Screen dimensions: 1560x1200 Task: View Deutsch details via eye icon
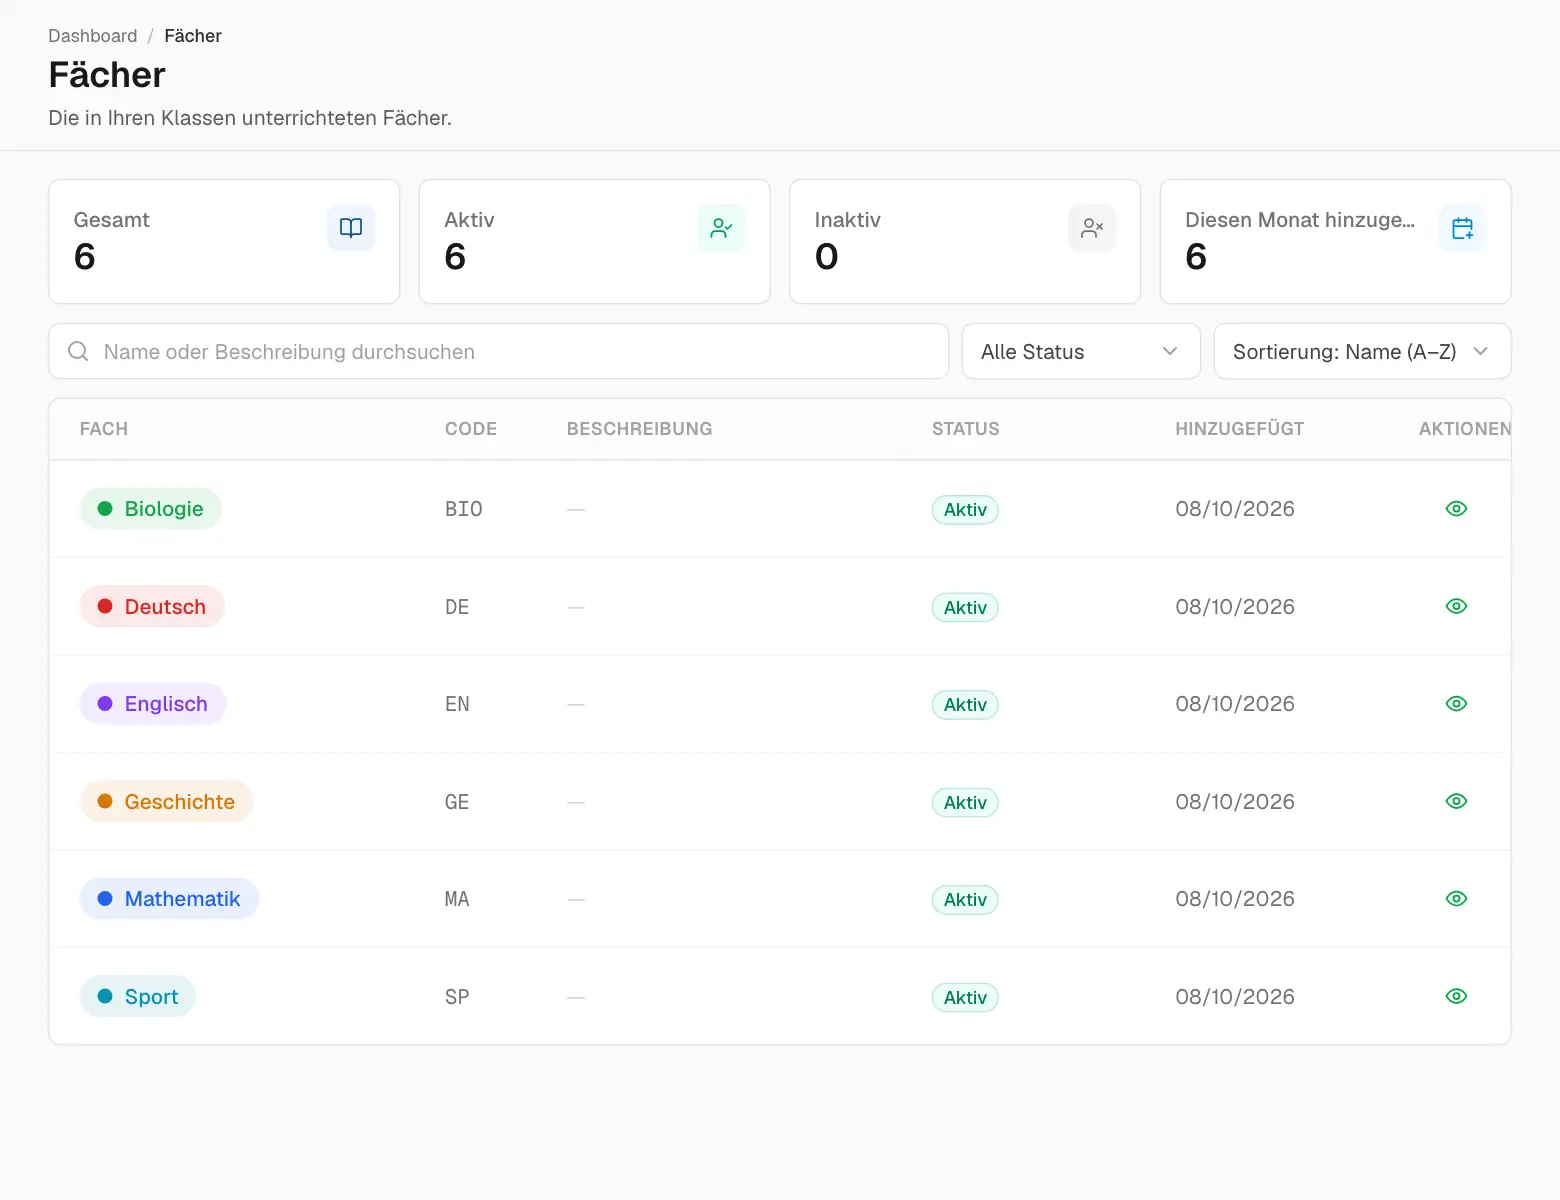coord(1456,606)
